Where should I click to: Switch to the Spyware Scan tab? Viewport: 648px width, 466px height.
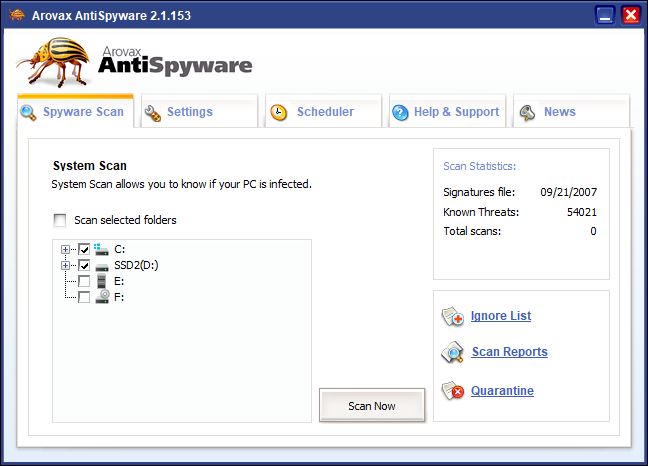[x=76, y=112]
